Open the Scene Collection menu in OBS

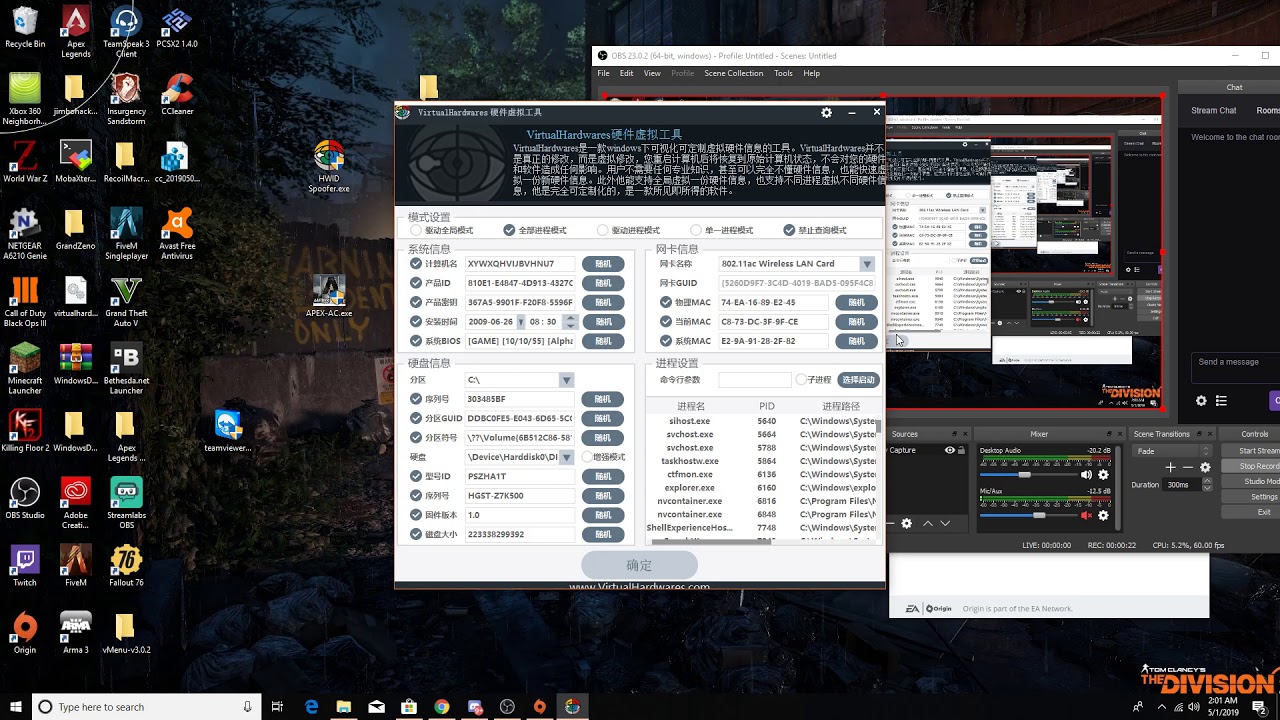[733, 73]
